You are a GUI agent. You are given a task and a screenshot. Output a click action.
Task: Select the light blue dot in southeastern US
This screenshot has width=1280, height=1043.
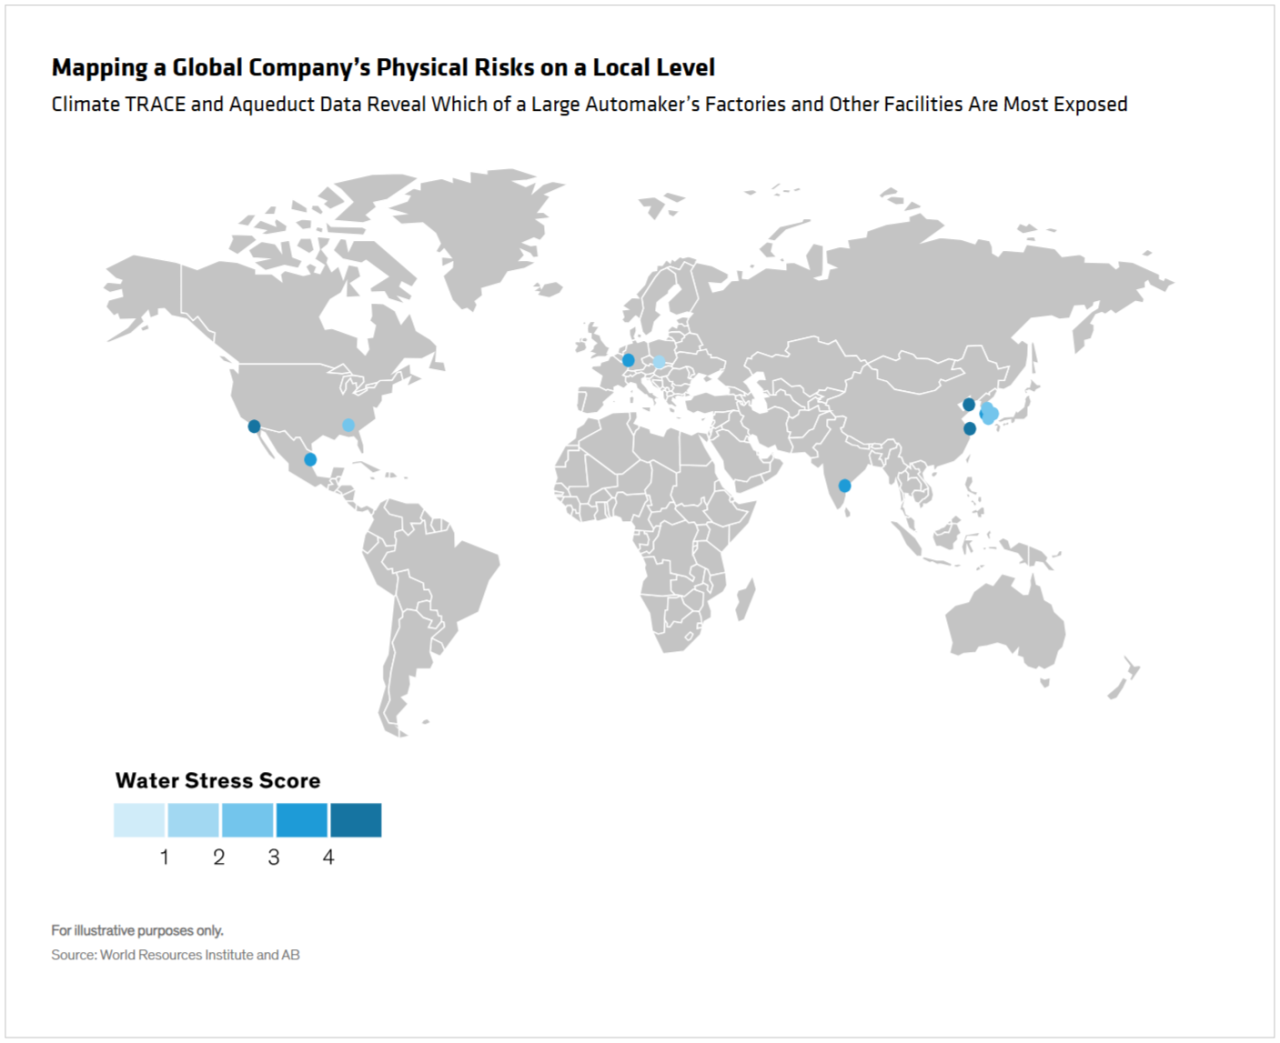click(349, 425)
